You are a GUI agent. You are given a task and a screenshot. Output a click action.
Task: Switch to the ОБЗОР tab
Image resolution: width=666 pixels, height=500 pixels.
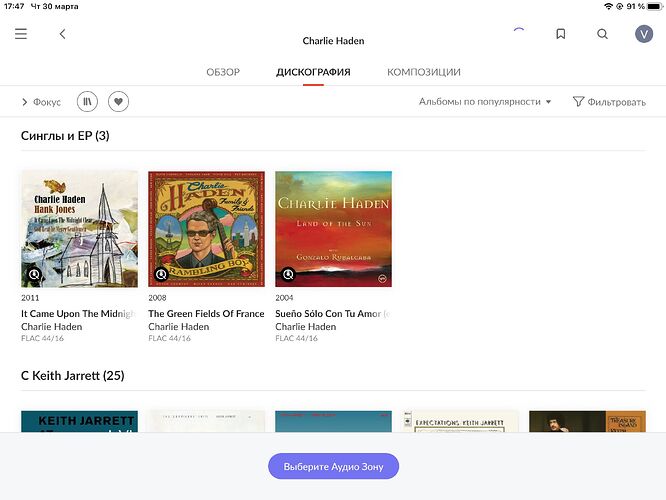pyautogui.click(x=223, y=72)
